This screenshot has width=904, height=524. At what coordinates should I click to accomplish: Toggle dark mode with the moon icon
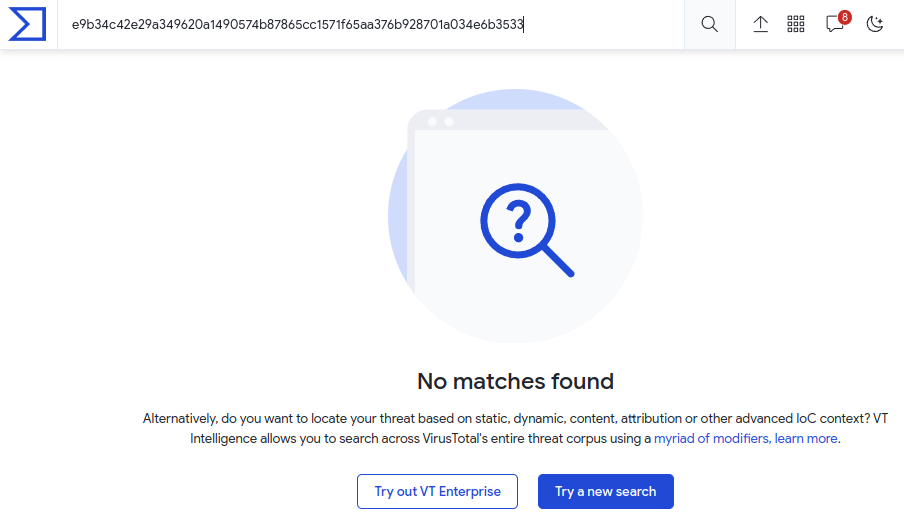[x=875, y=24]
